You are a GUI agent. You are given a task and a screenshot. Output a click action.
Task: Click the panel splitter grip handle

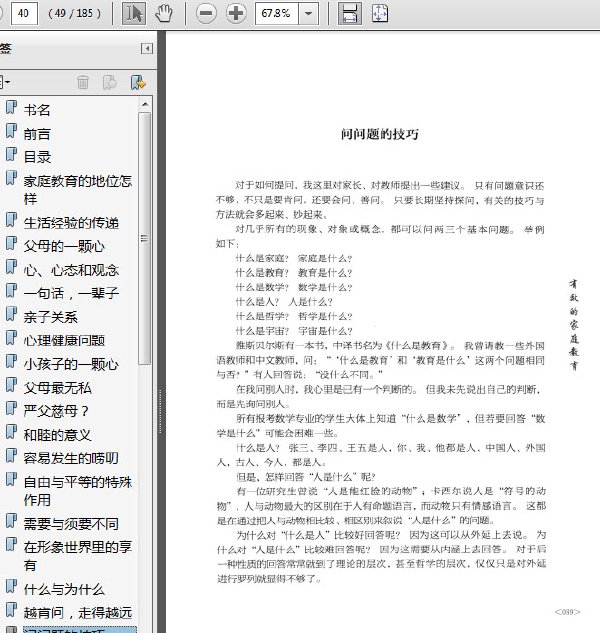tap(160, 412)
